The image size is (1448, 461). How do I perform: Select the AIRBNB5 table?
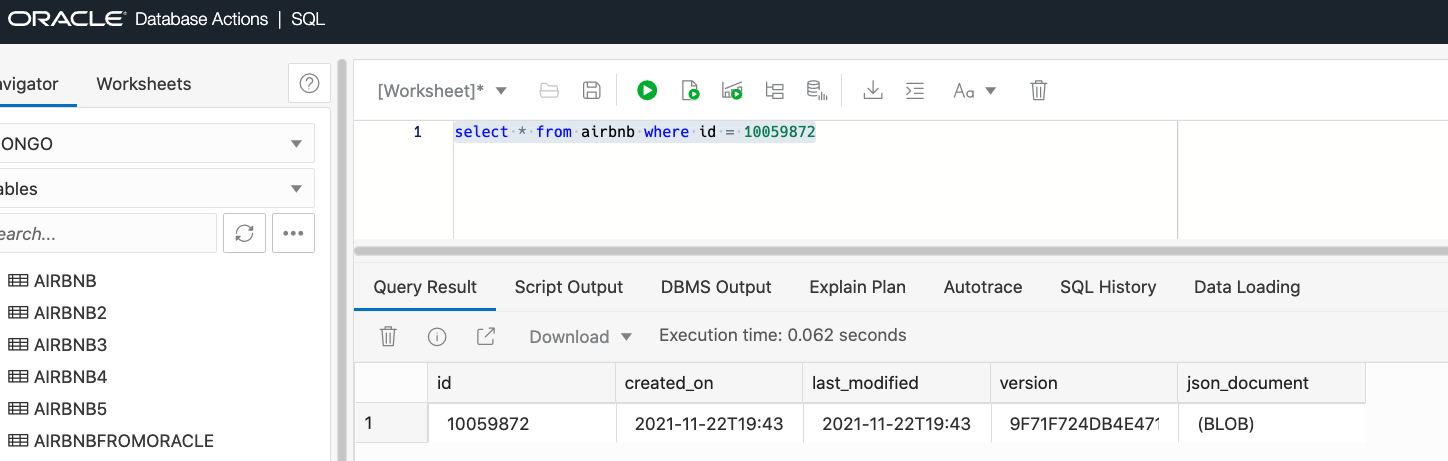click(70, 409)
